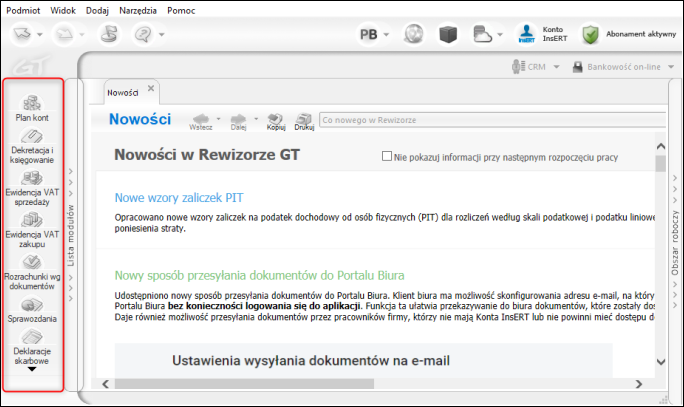Screen dimensions: 684x407
Task: Click 'Co nowego w Rewizorze' address field
Action: point(492,120)
